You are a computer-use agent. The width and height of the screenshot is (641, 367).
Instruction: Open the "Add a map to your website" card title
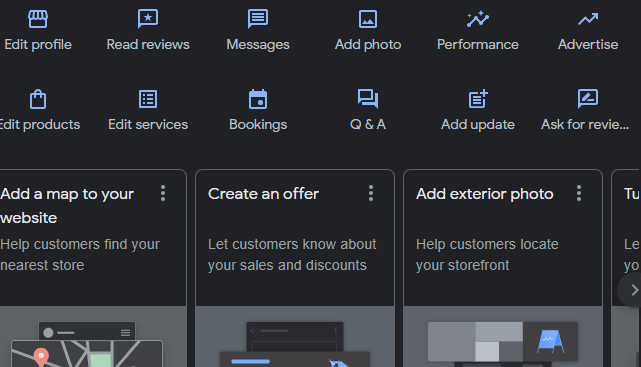pos(67,206)
